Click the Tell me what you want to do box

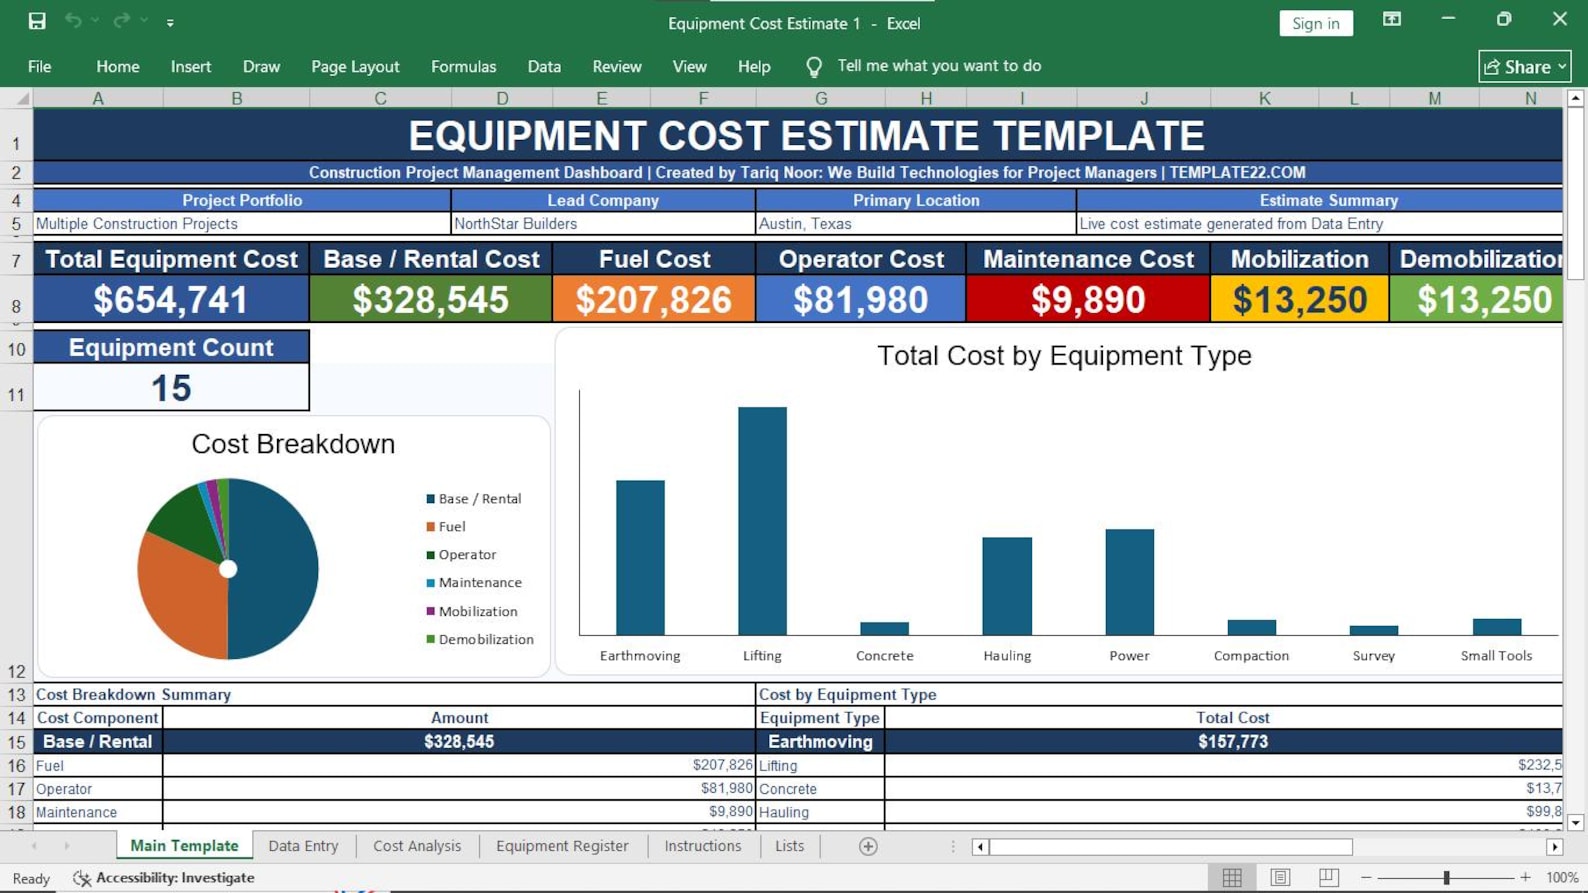tap(939, 66)
